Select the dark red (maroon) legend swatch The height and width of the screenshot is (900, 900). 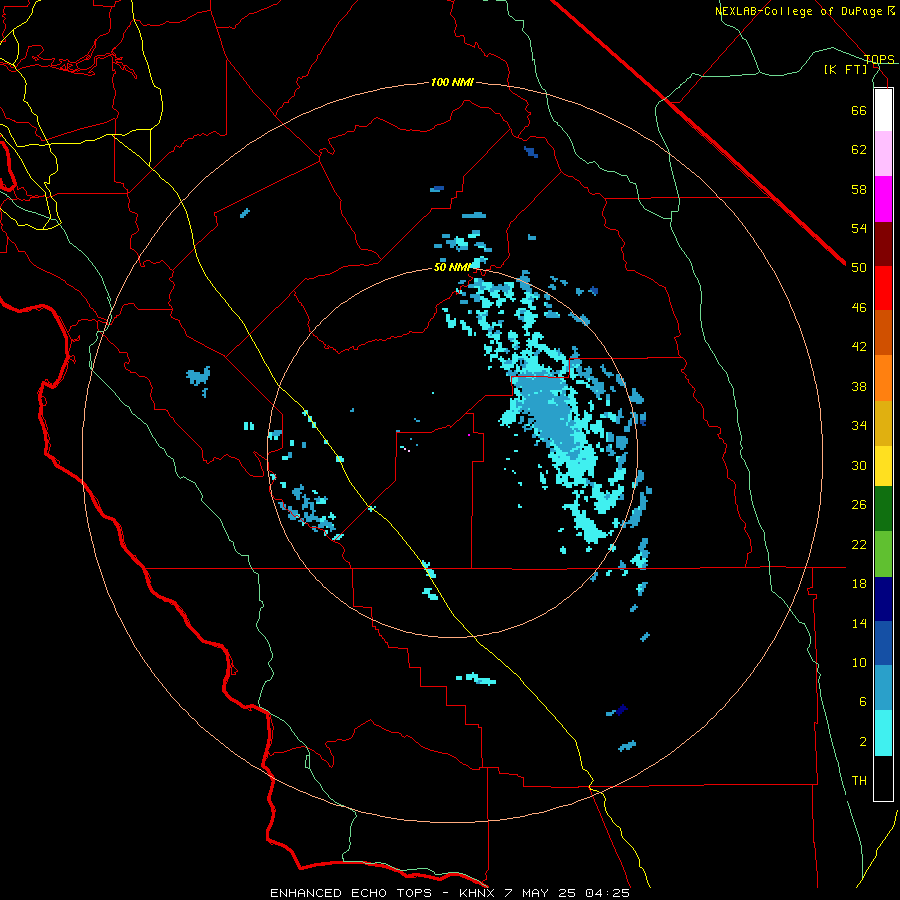pyautogui.click(x=883, y=245)
